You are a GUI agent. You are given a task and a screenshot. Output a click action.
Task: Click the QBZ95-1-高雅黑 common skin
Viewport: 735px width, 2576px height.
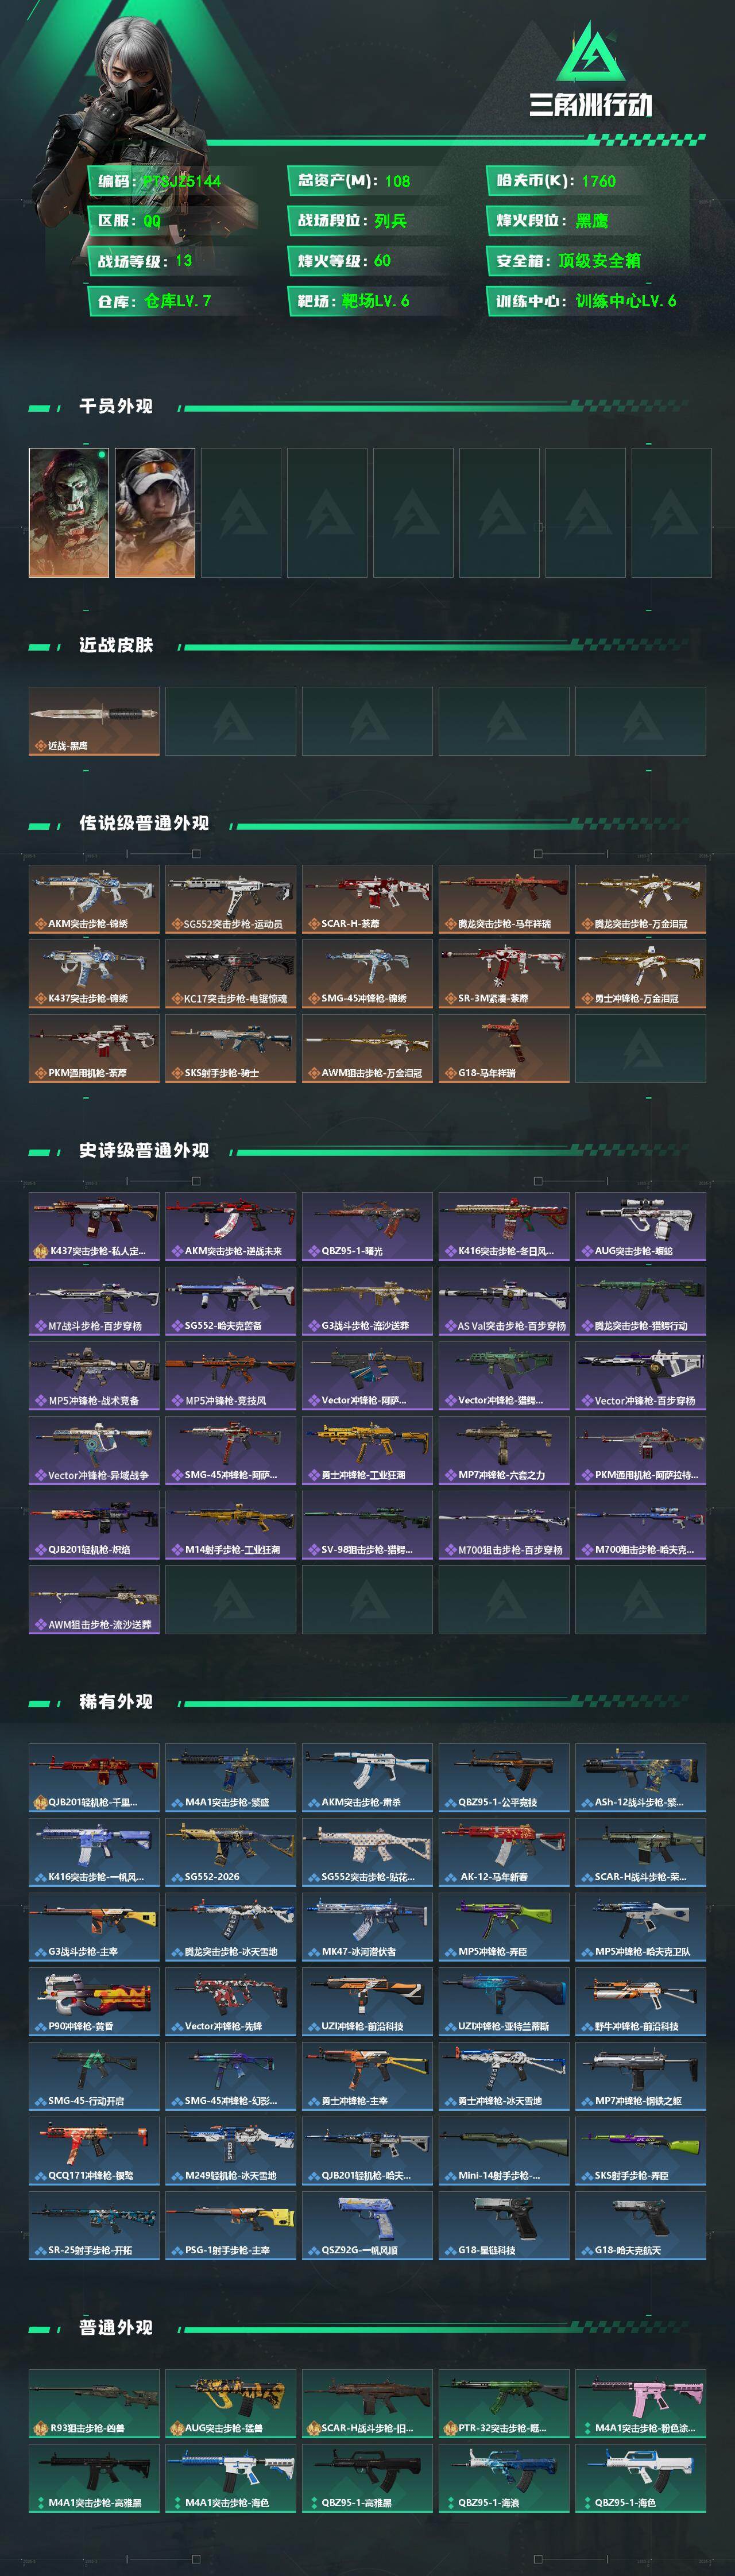(x=367, y=2478)
